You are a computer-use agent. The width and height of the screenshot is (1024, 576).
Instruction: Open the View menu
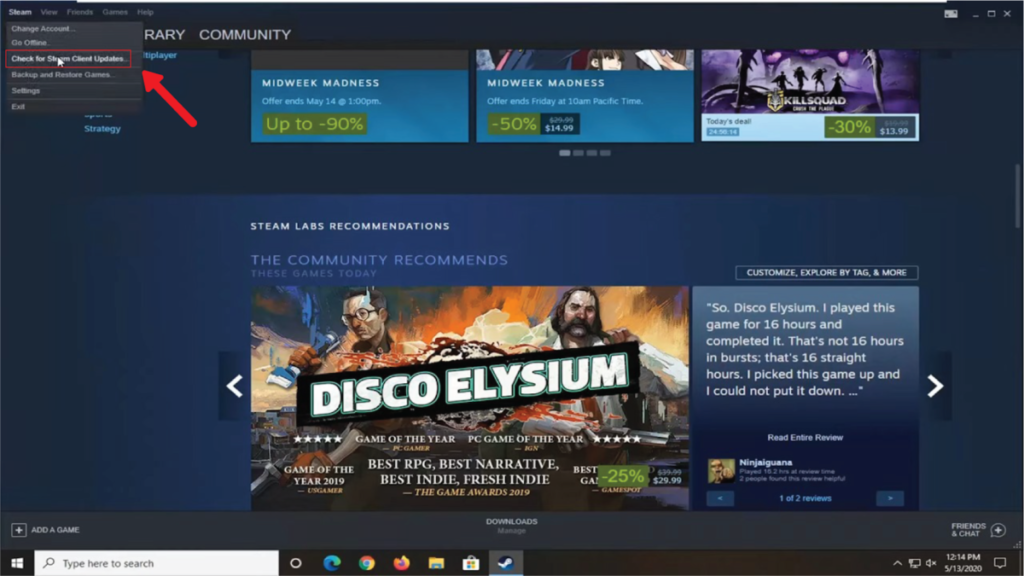[x=48, y=12]
